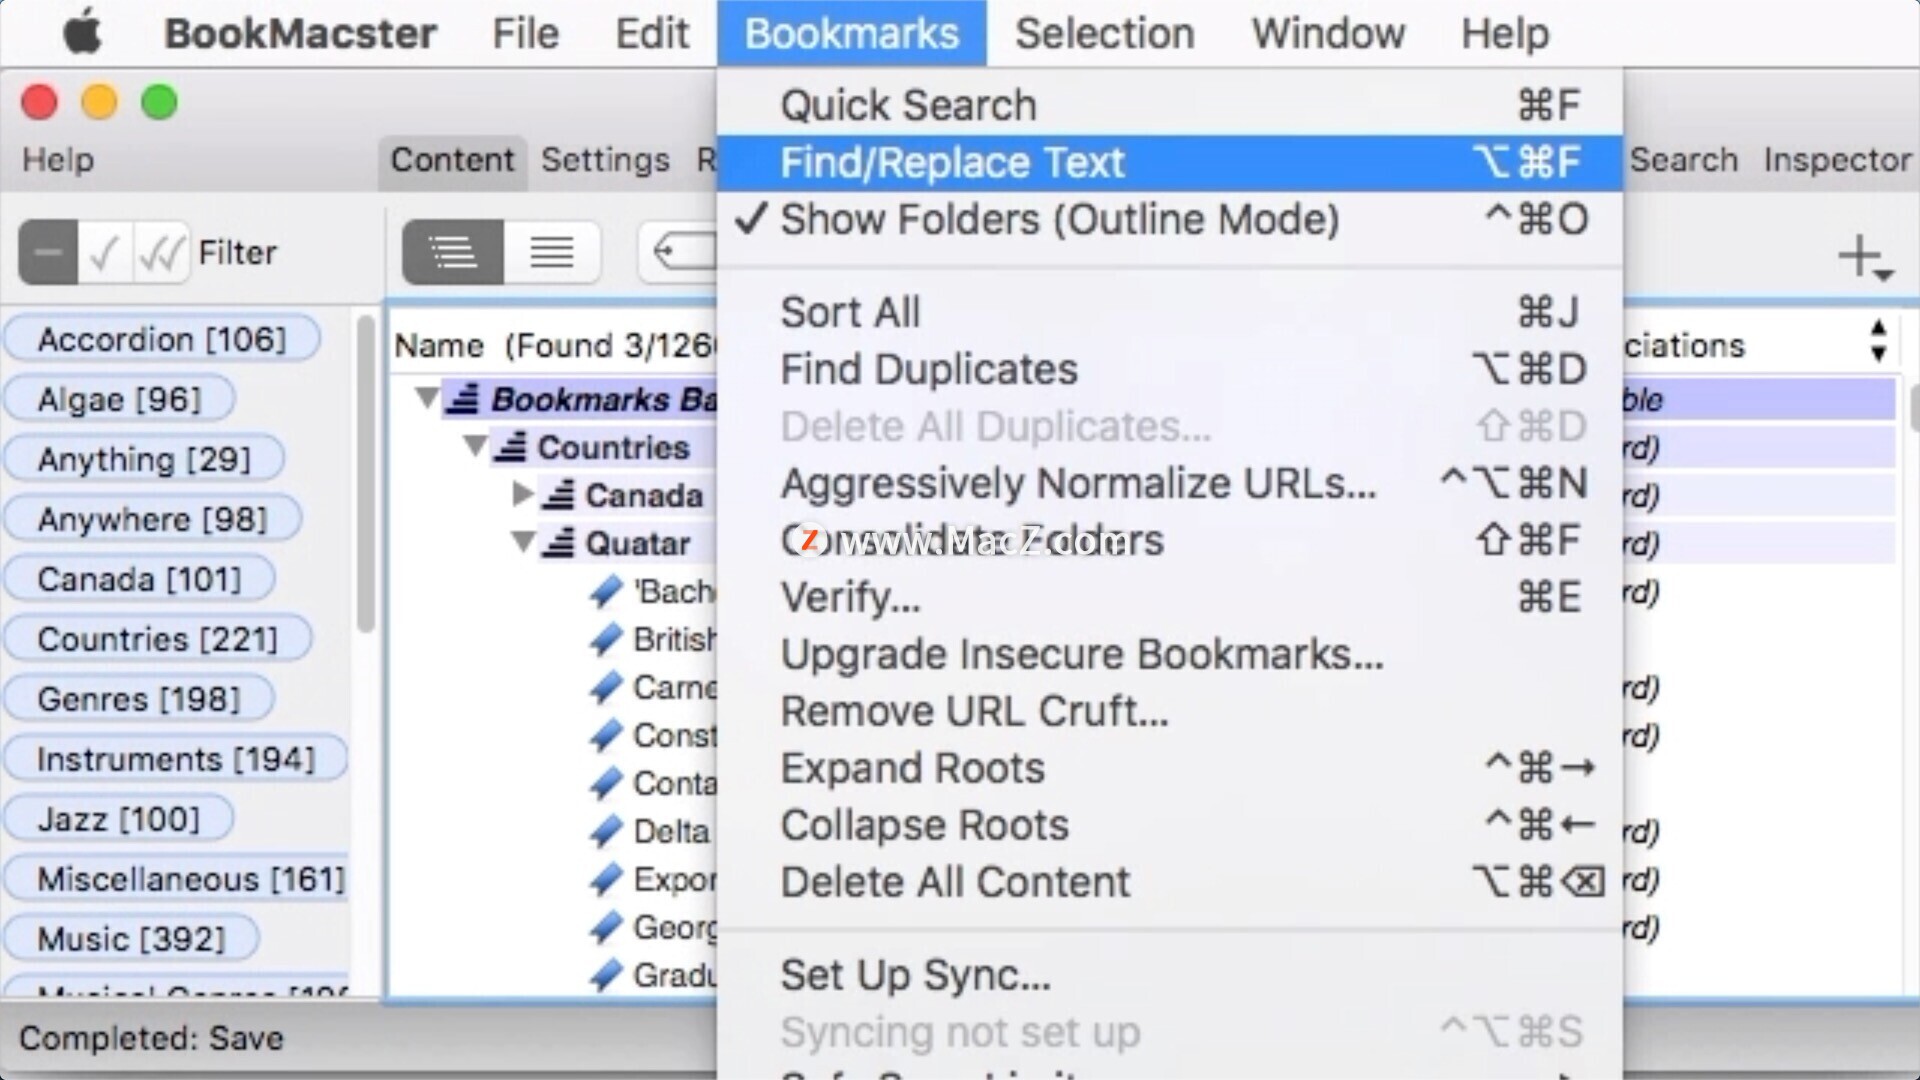Viewport: 1920px width, 1080px height.
Task: Click the Help toolbar button
Action: pos(58,160)
